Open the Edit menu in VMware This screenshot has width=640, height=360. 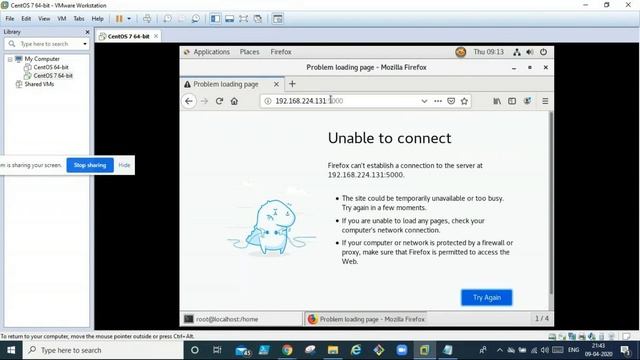pos(26,19)
